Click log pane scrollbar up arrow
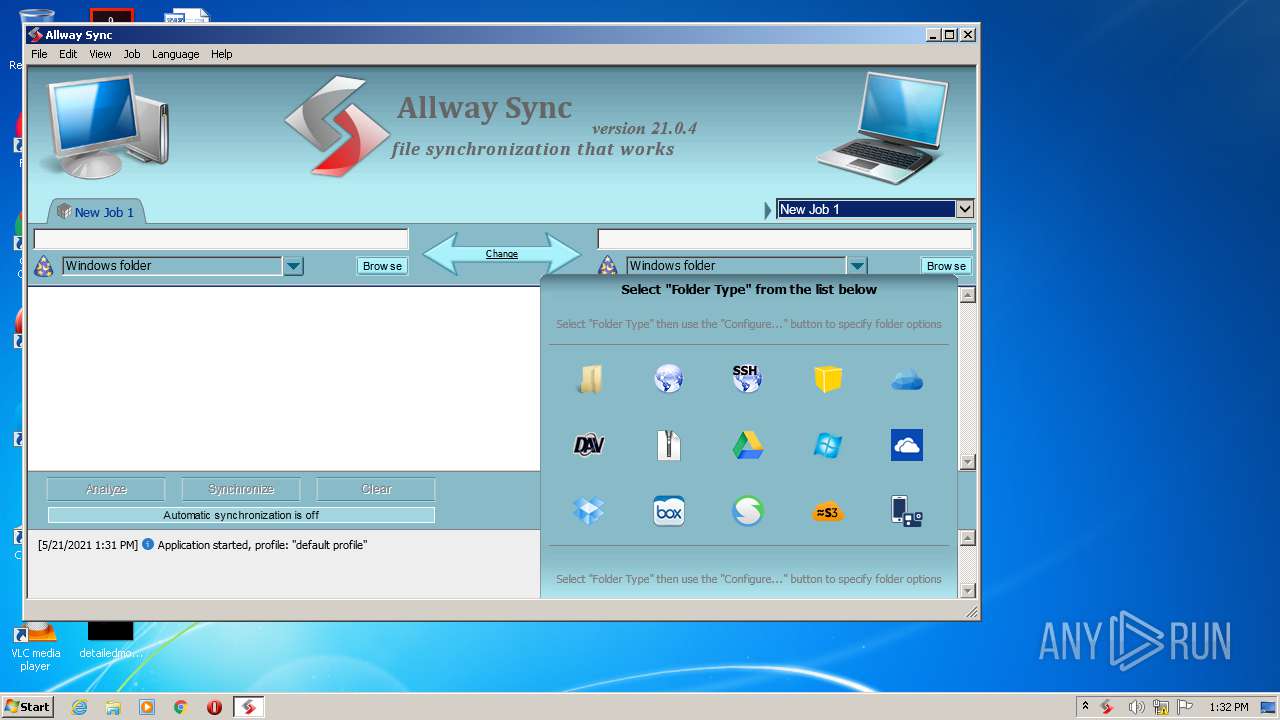Viewport: 1280px width, 720px height. coord(967,538)
